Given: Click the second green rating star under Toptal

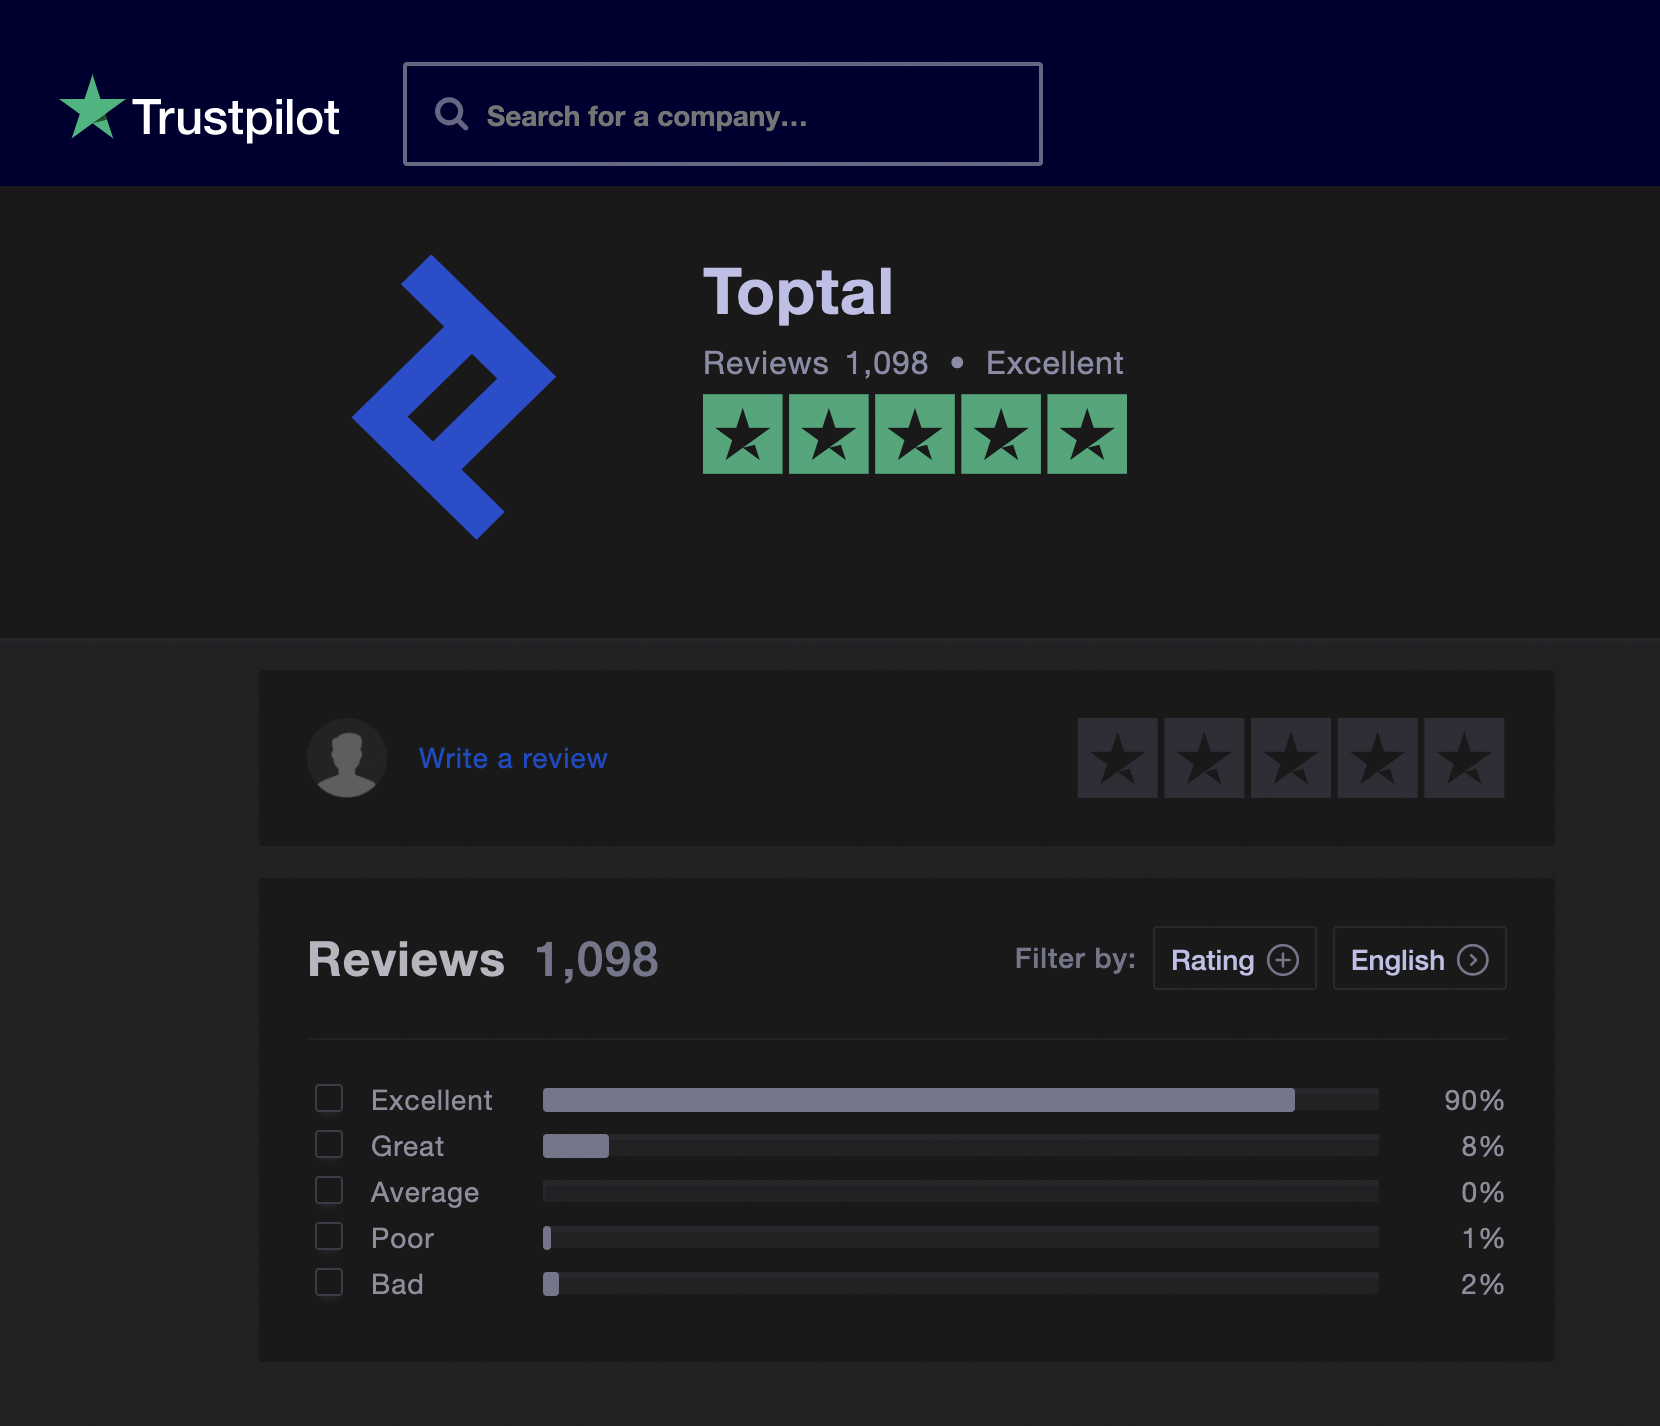Looking at the screenshot, I should point(829,434).
